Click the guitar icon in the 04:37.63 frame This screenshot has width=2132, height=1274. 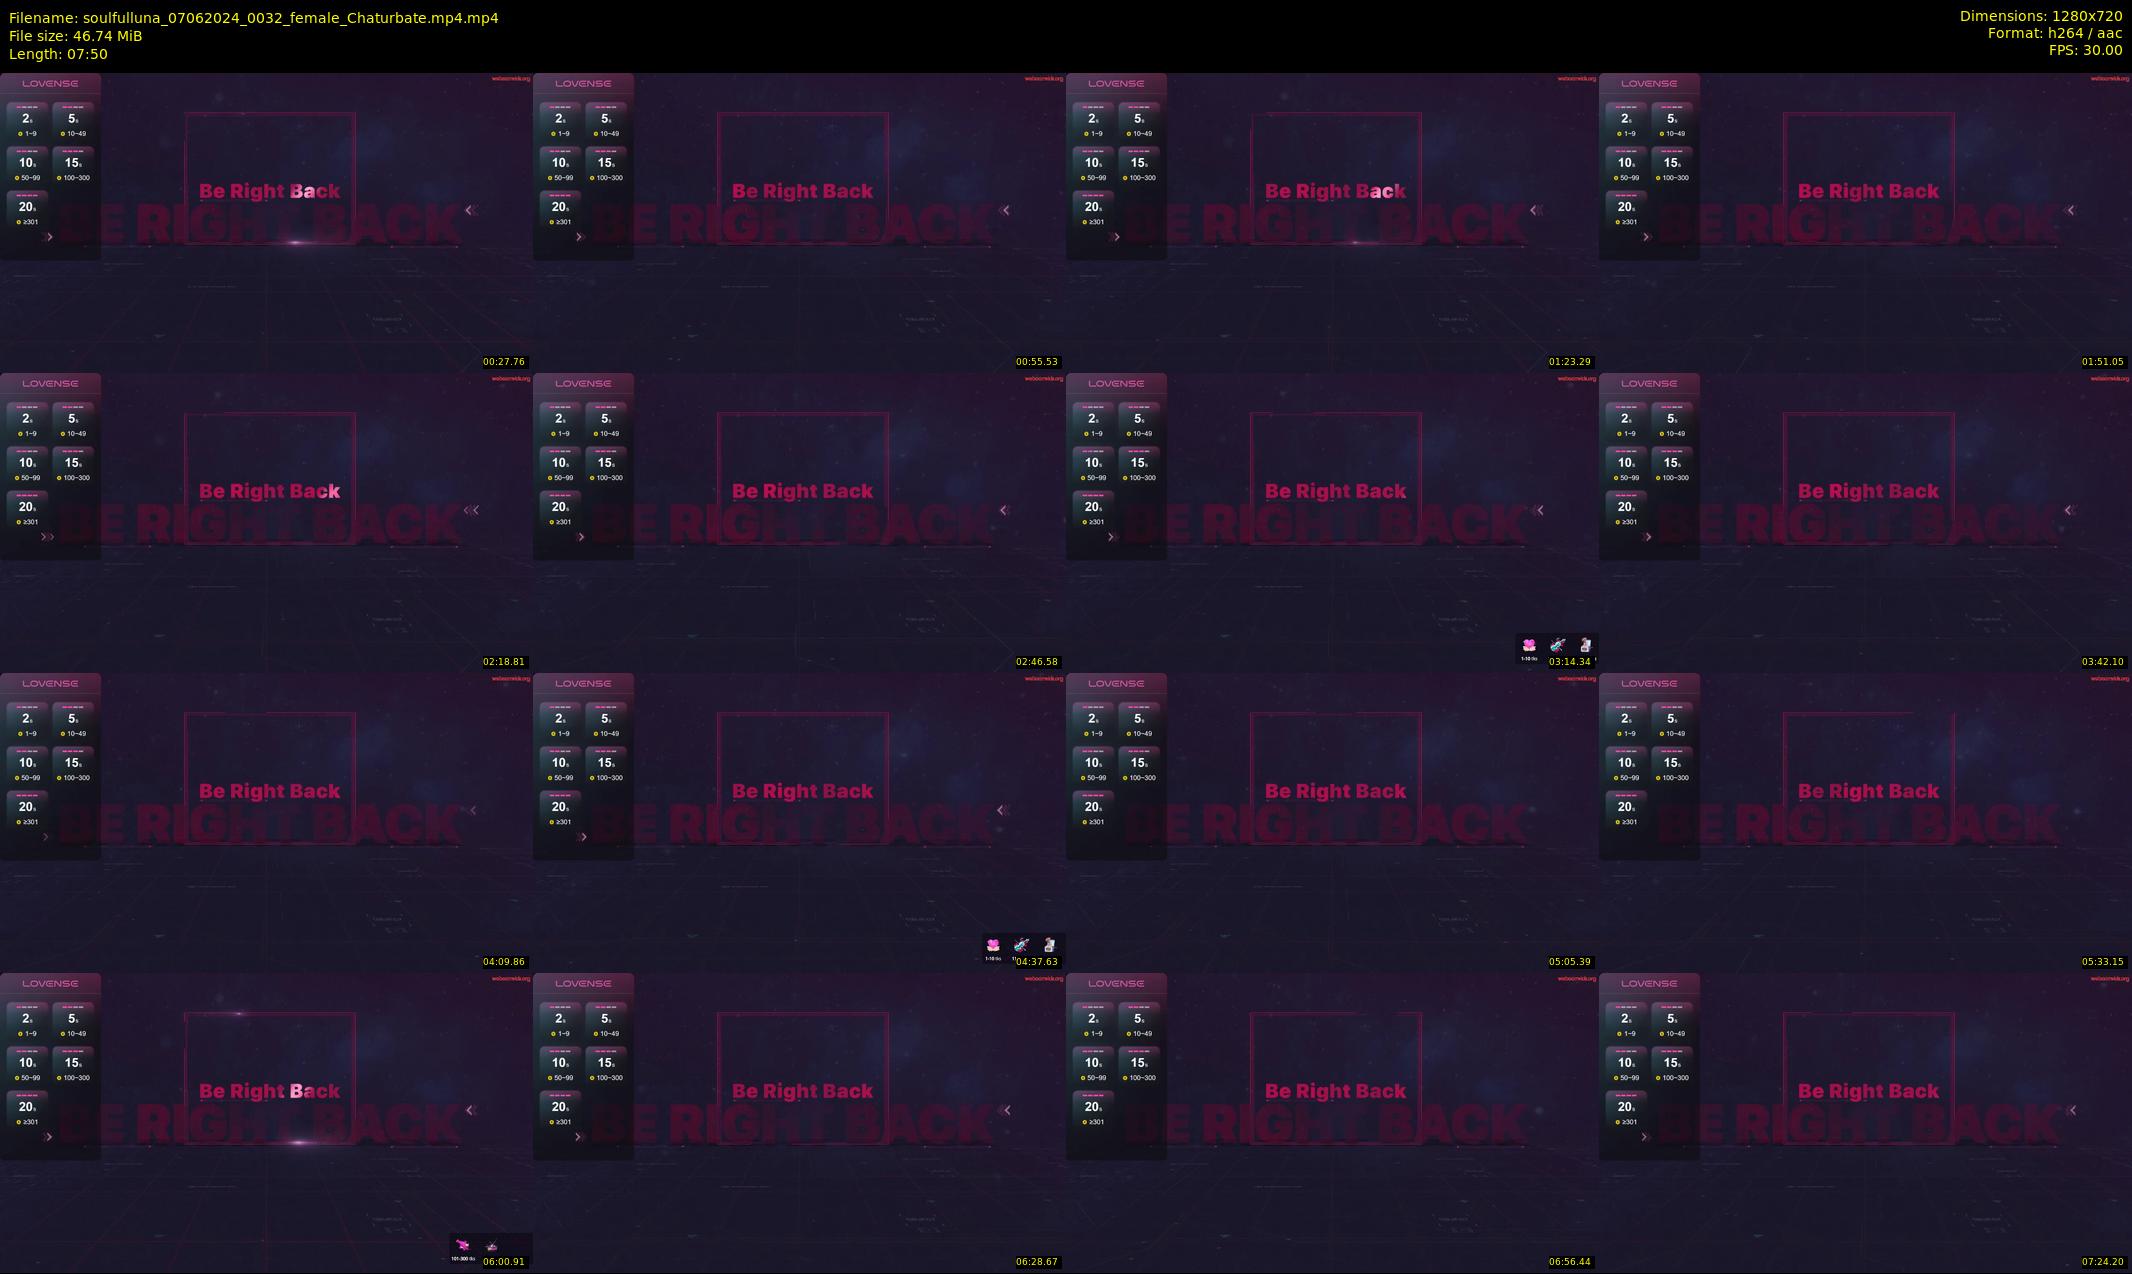coord(1021,946)
